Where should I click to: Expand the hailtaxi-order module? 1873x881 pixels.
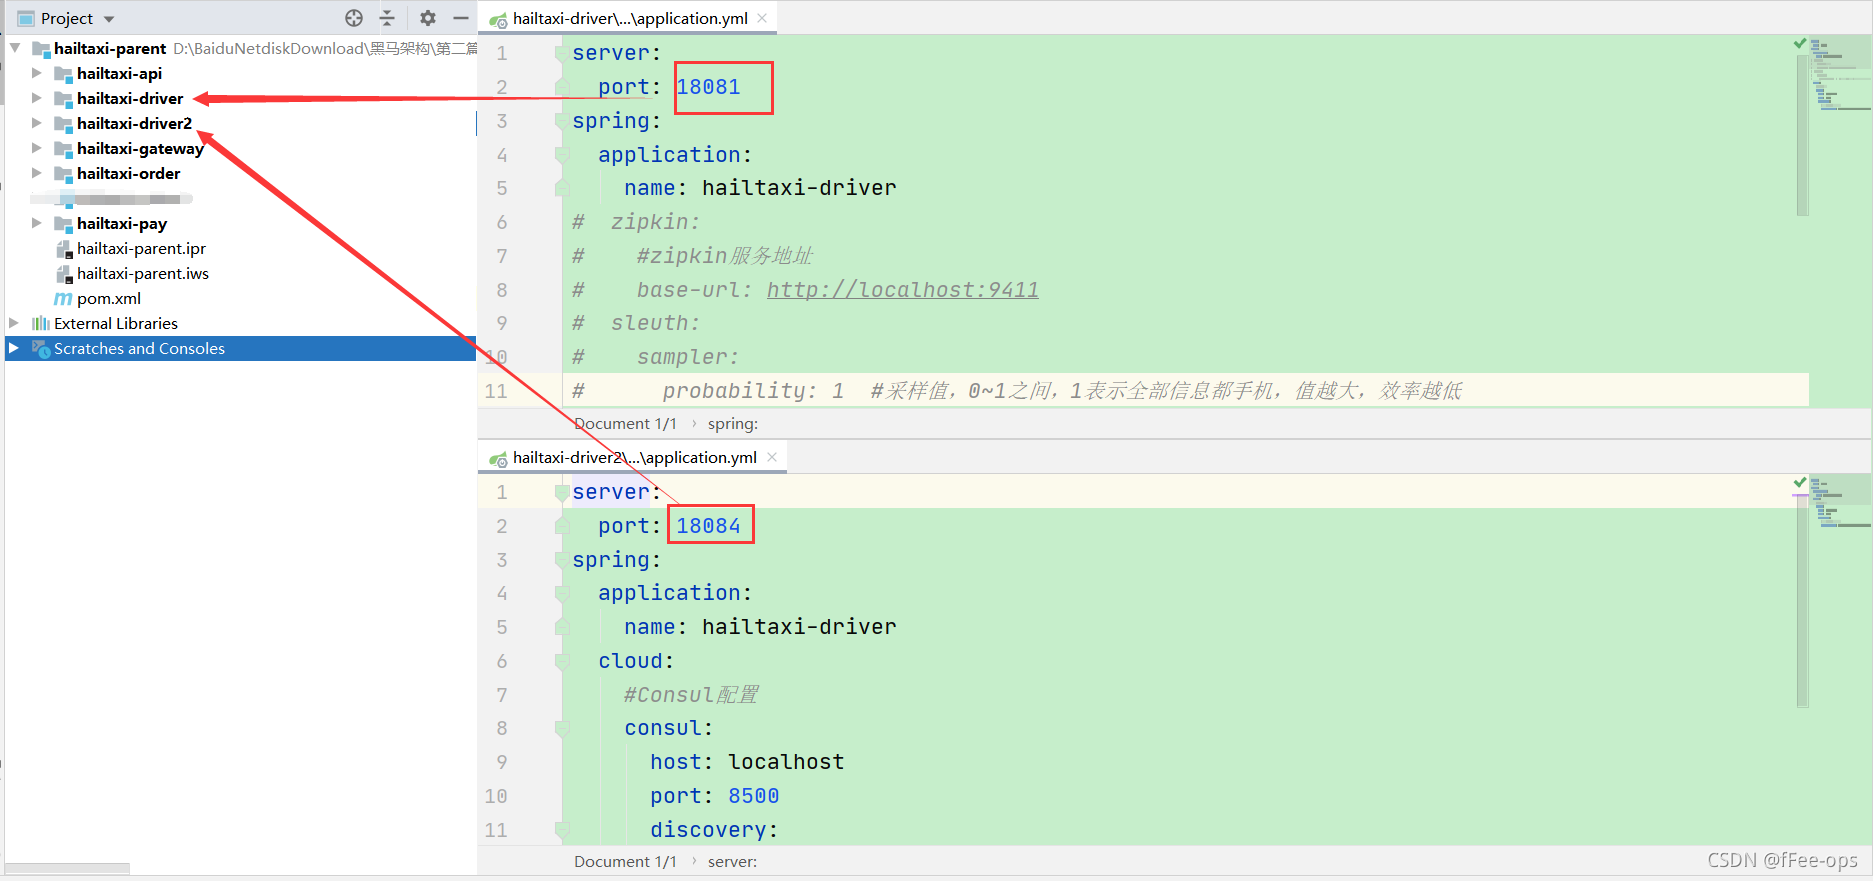click(37, 173)
